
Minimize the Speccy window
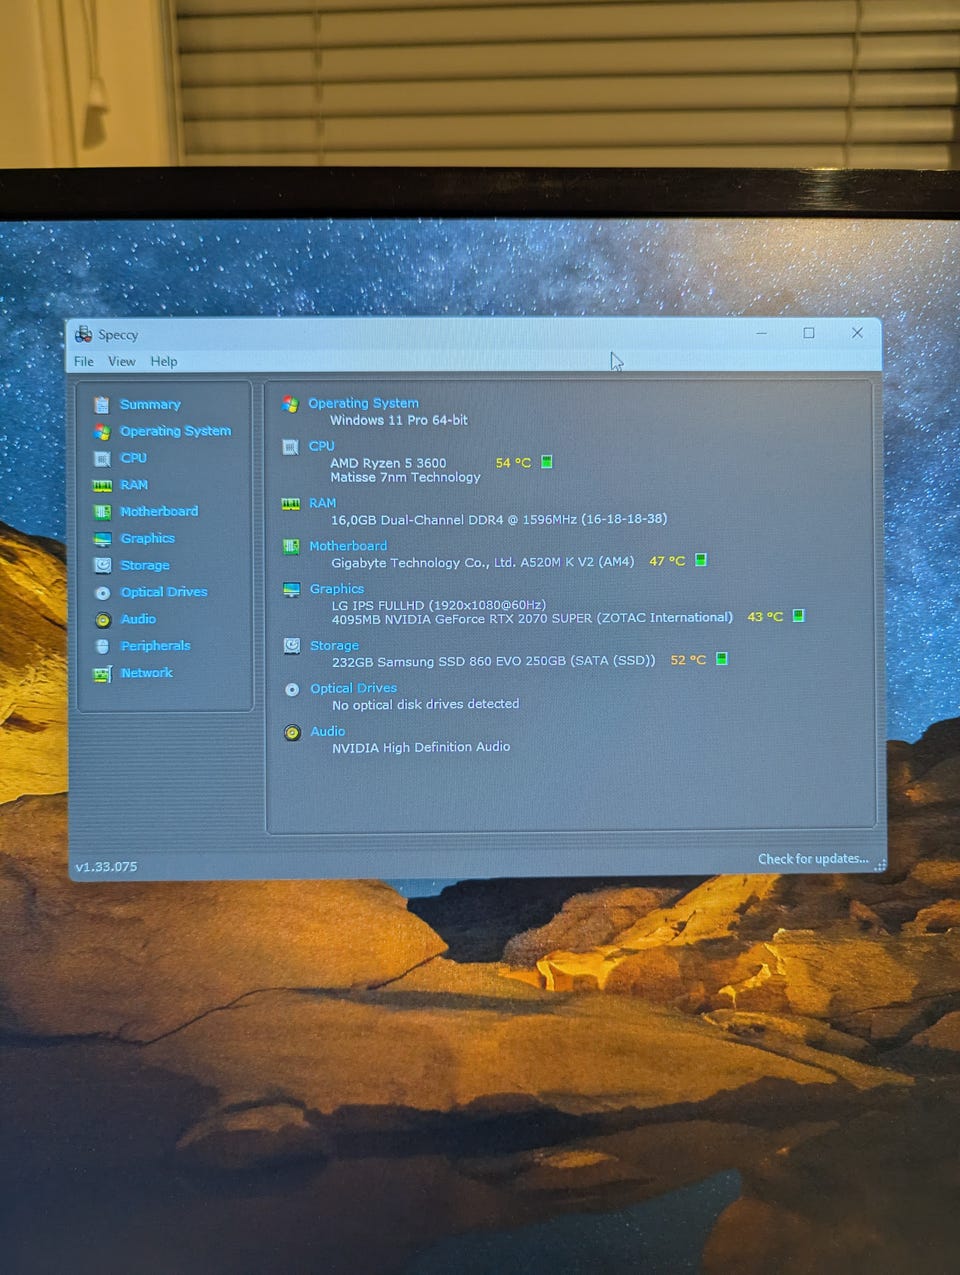pos(762,333)
